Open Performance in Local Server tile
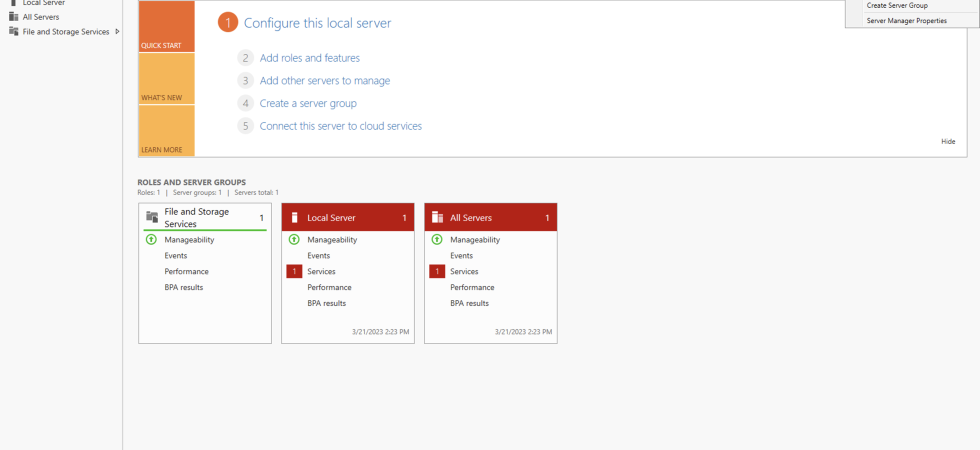 [329, 288]
